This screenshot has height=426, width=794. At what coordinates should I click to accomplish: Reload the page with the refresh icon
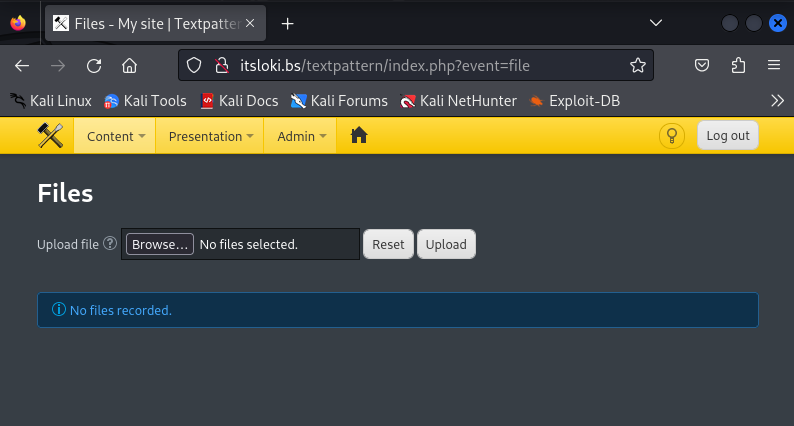coord(94,66)
